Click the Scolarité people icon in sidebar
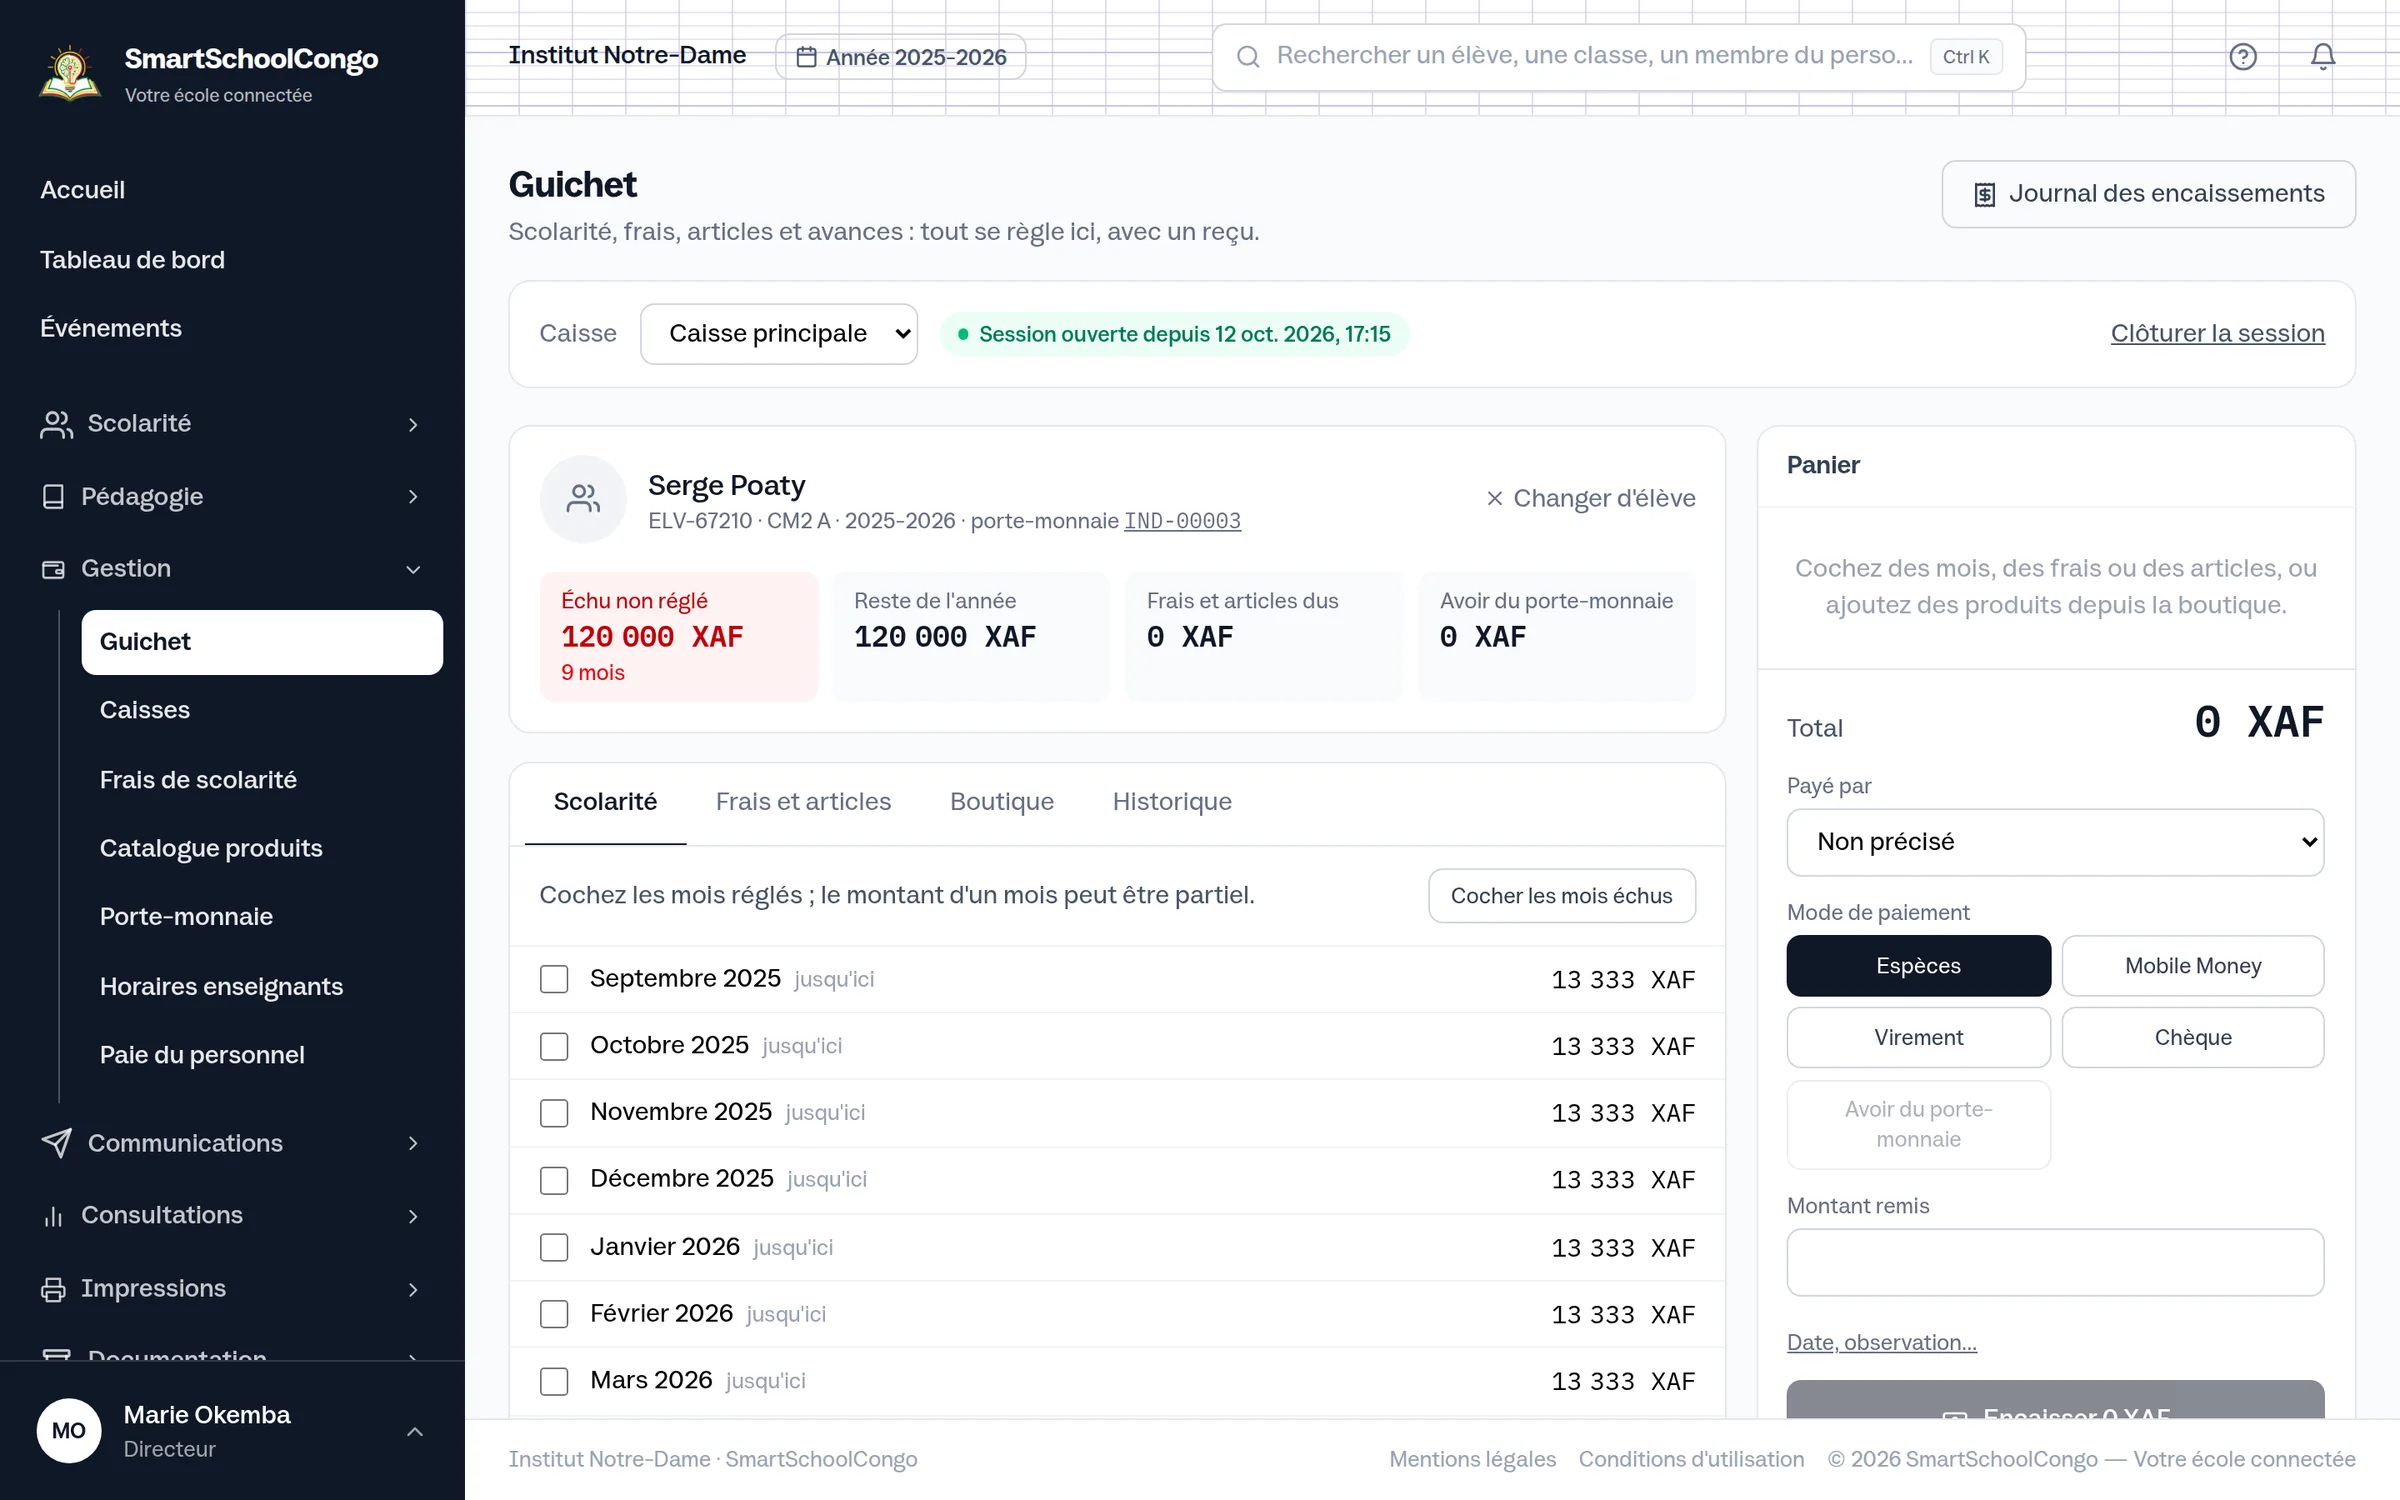2400x1500 pixels. 57,424
